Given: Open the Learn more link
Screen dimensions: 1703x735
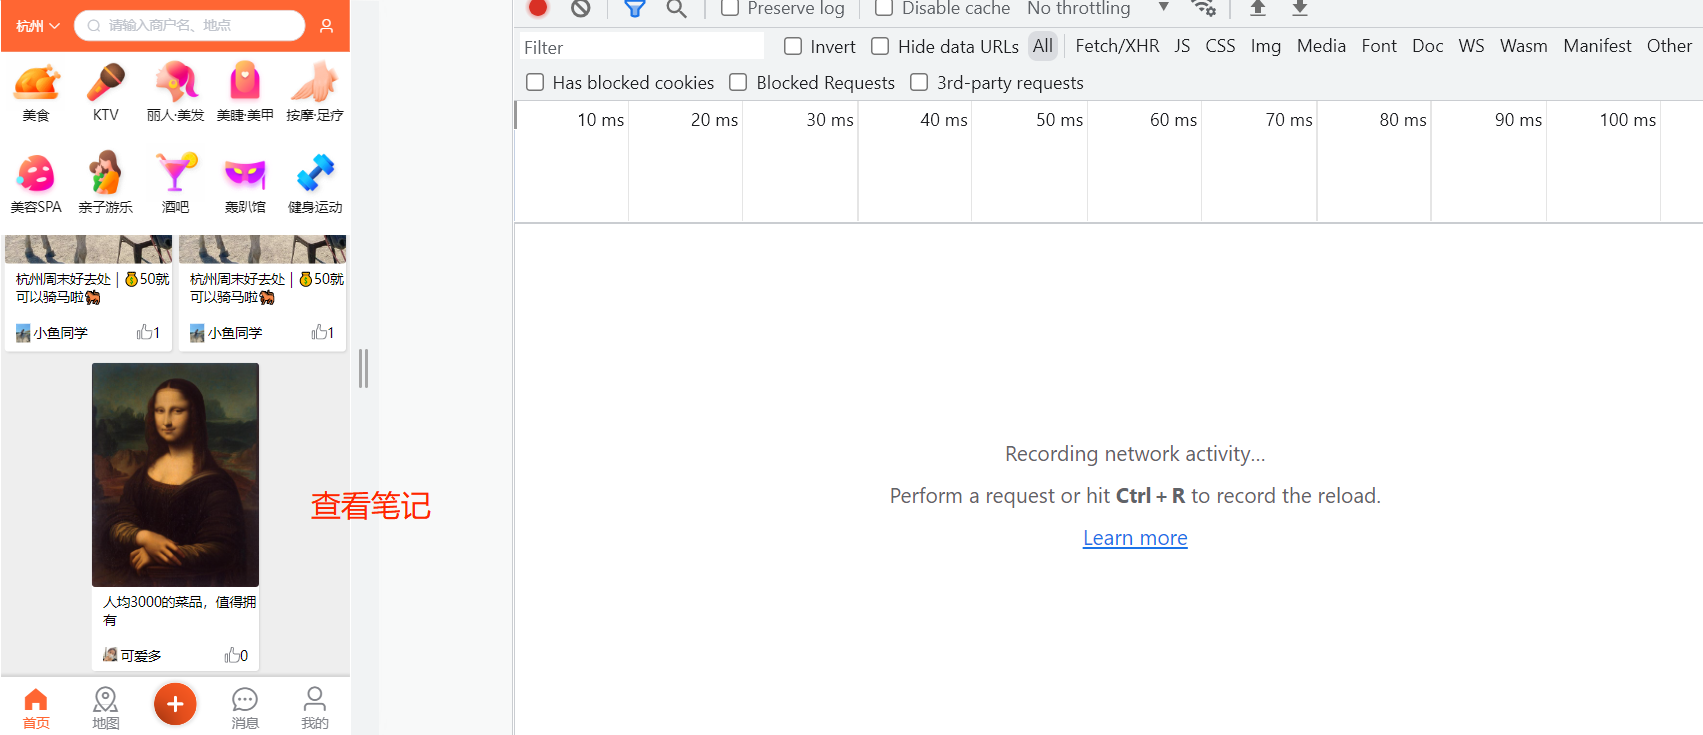Looking at the screenshot, I should point(1135,538).
